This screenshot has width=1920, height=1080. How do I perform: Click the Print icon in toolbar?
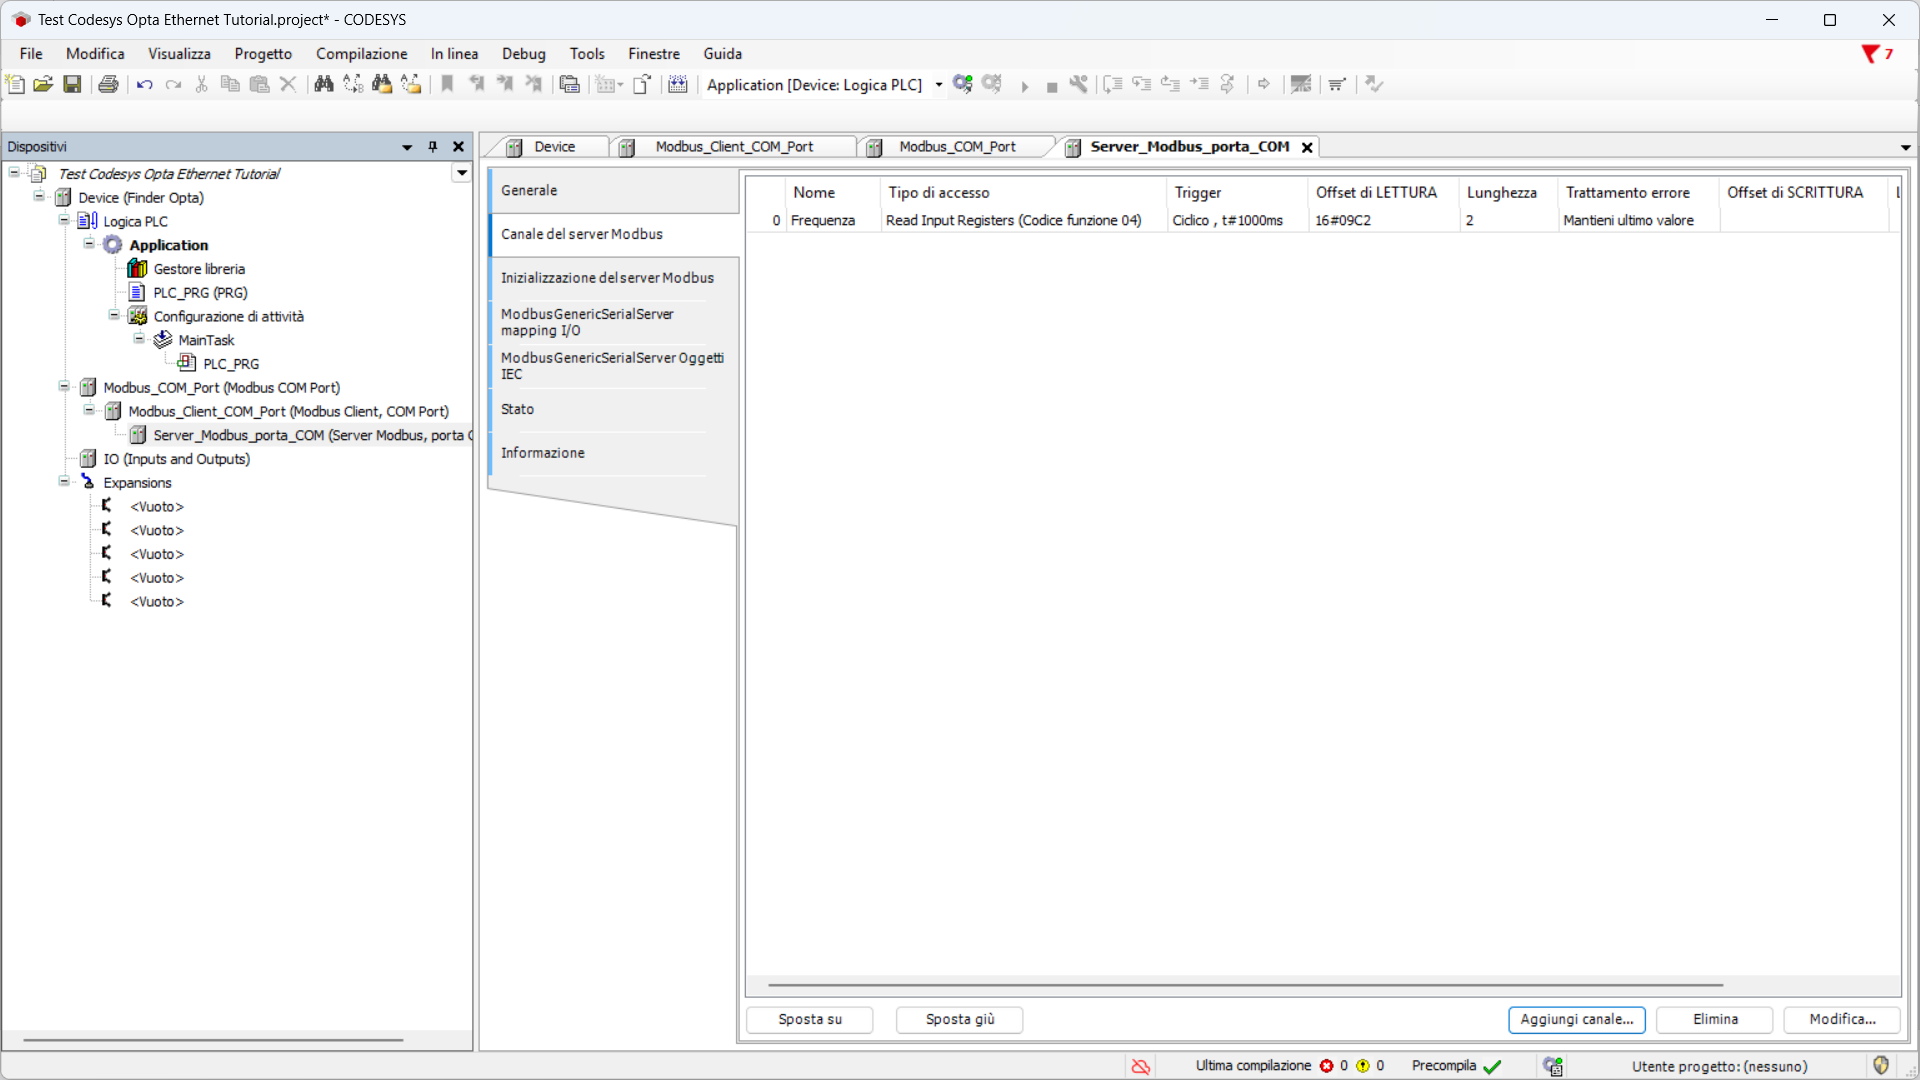tap(108, 84)
